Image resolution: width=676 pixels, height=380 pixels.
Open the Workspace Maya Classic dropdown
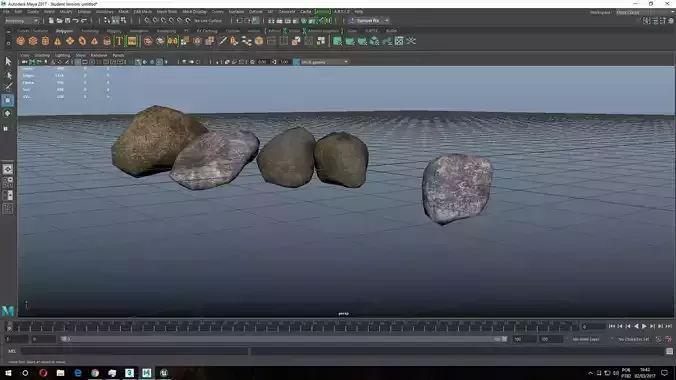[x=644, y=13]
